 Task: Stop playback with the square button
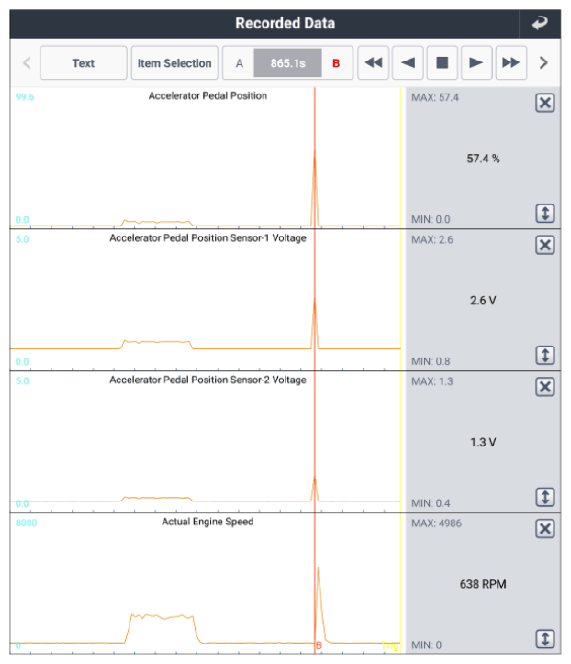pyautogui.click(x=442, y=63)
